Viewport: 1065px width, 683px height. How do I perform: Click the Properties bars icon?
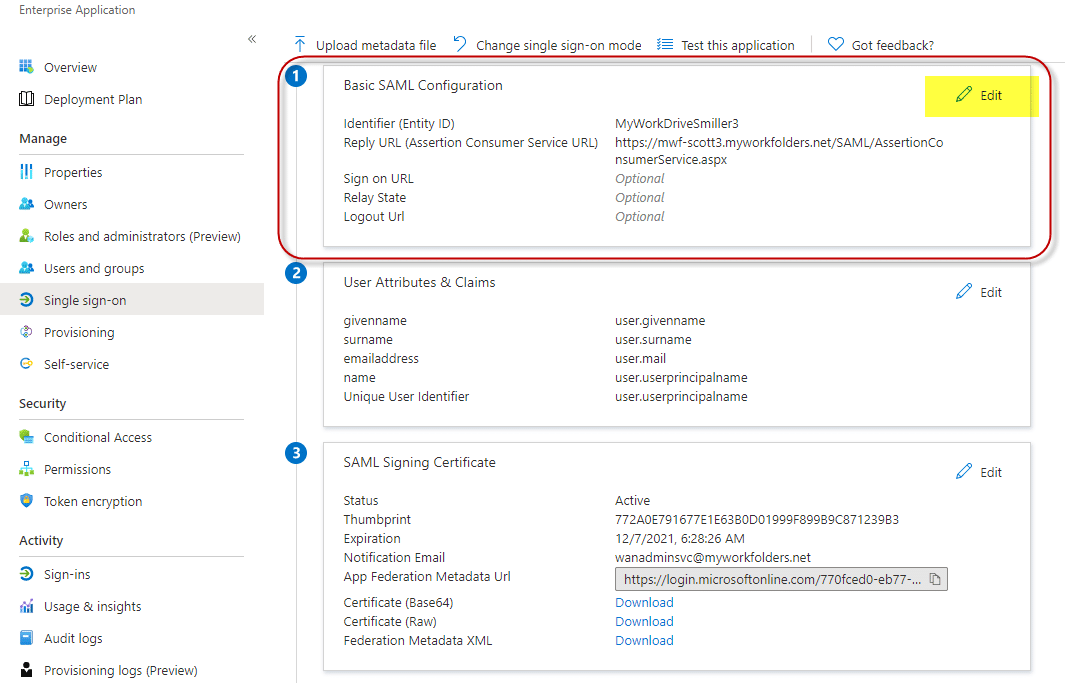(27, 172)
